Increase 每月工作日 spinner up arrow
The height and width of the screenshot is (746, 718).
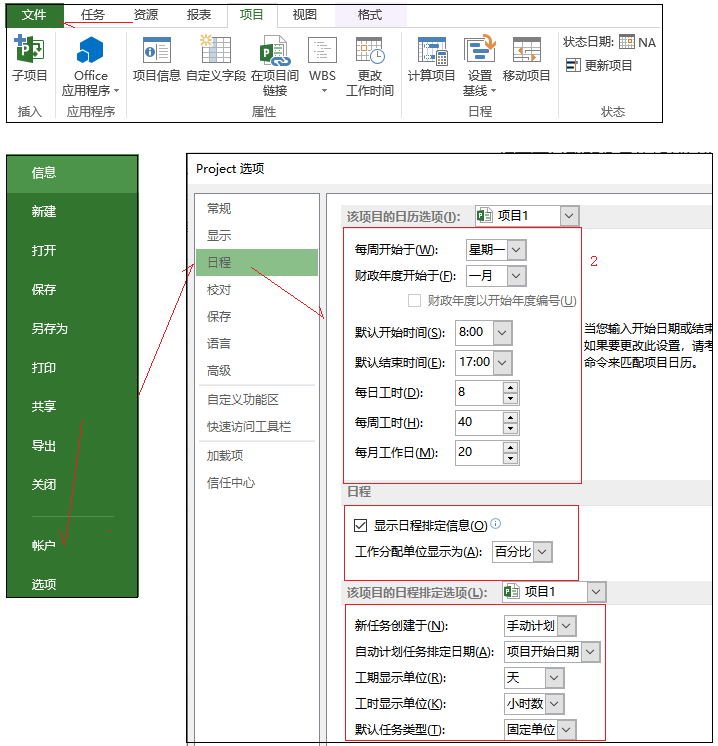click(x=511, y=448)
